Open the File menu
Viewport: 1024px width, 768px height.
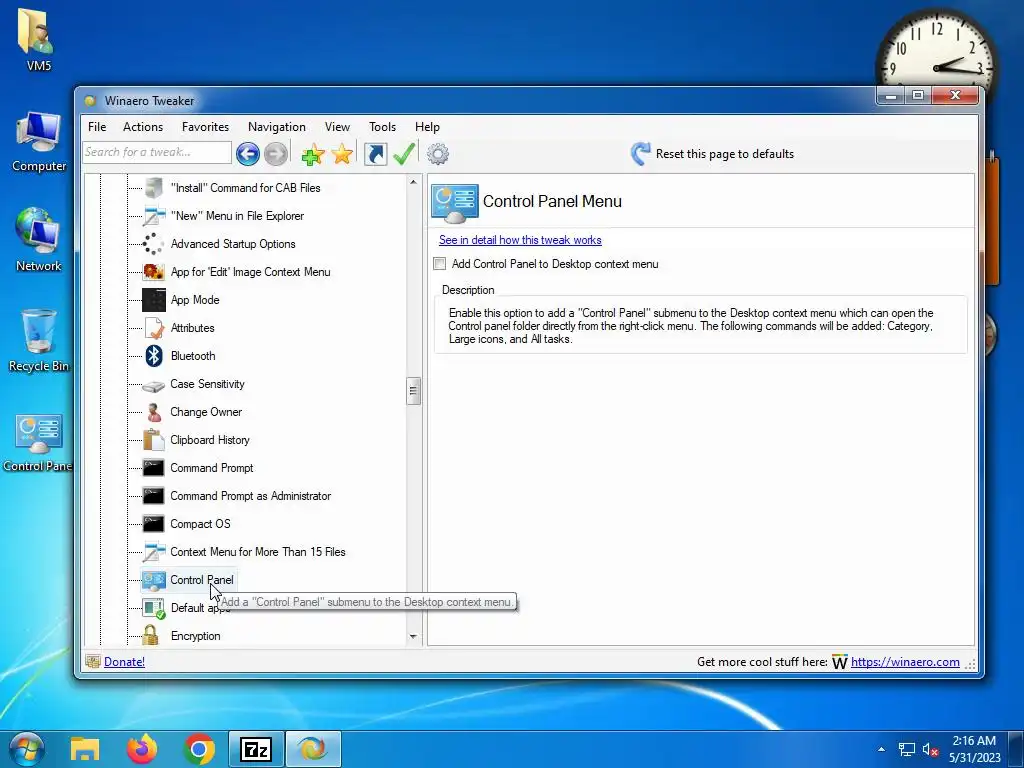[97, 127]
